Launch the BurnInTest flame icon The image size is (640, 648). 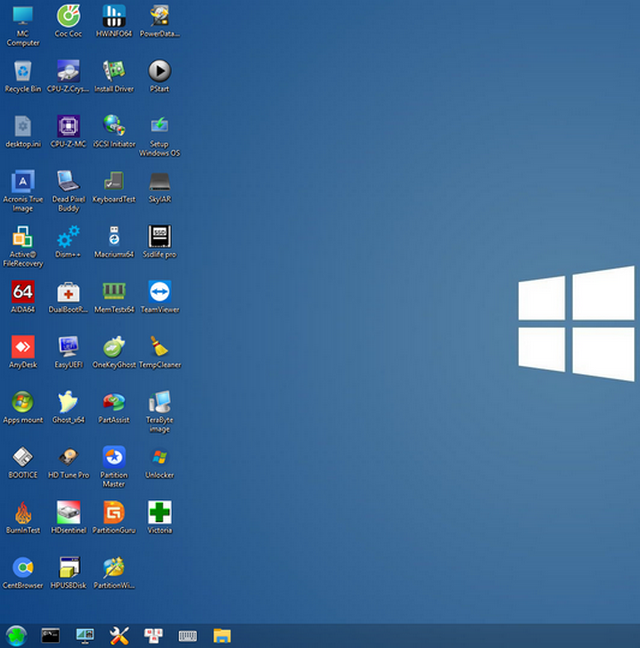[x=23, y=517]
